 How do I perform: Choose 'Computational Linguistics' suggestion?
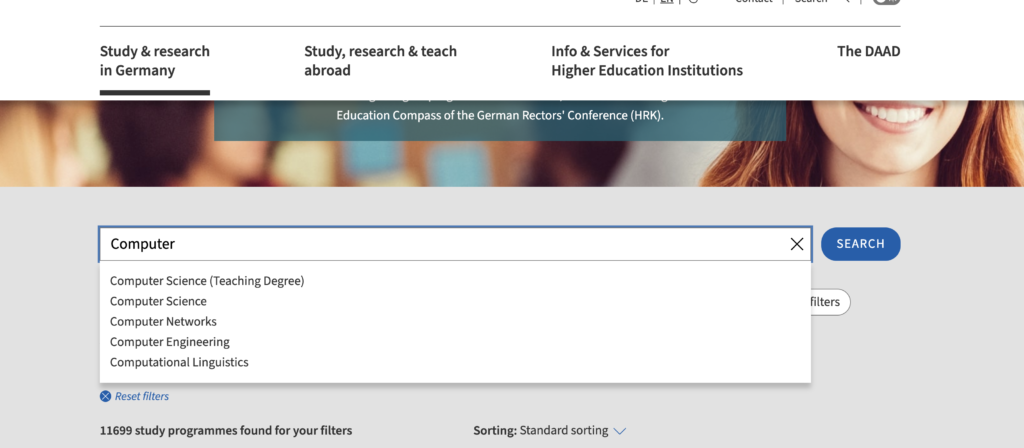tap(179, 362)
